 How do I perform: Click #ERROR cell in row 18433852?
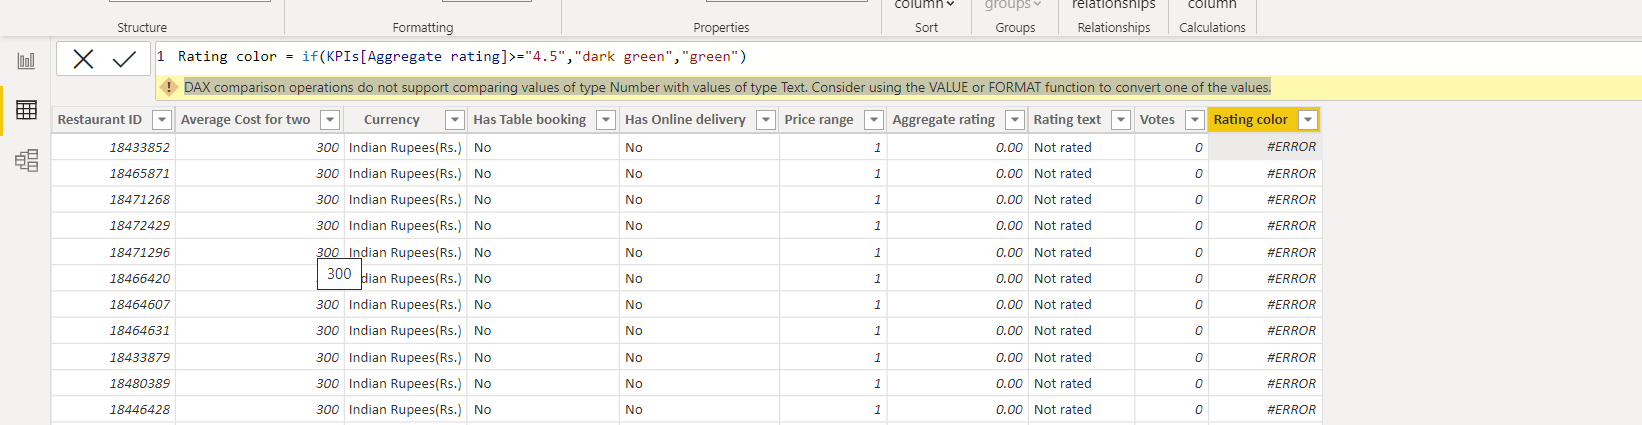(1265, 147)
